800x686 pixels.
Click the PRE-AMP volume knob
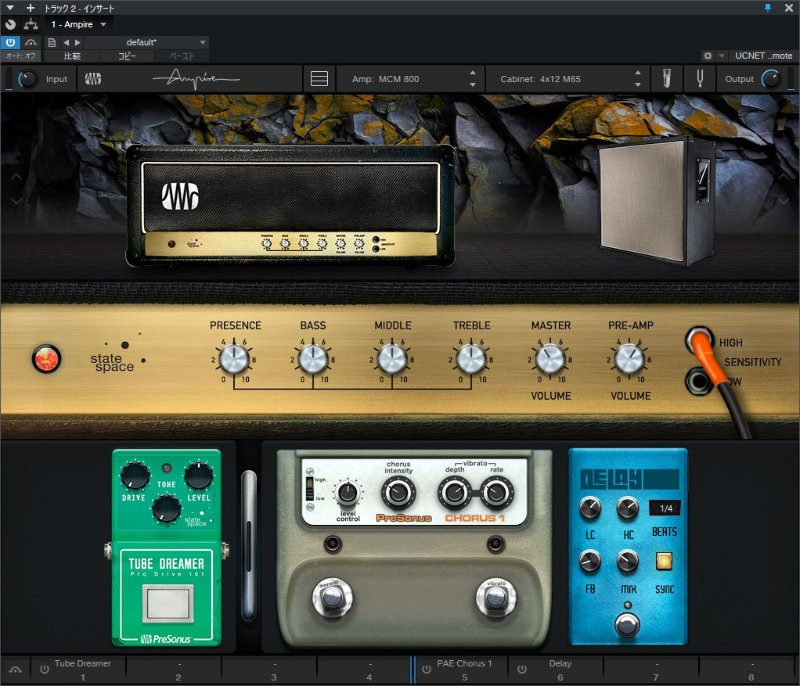tap(629, 359)
